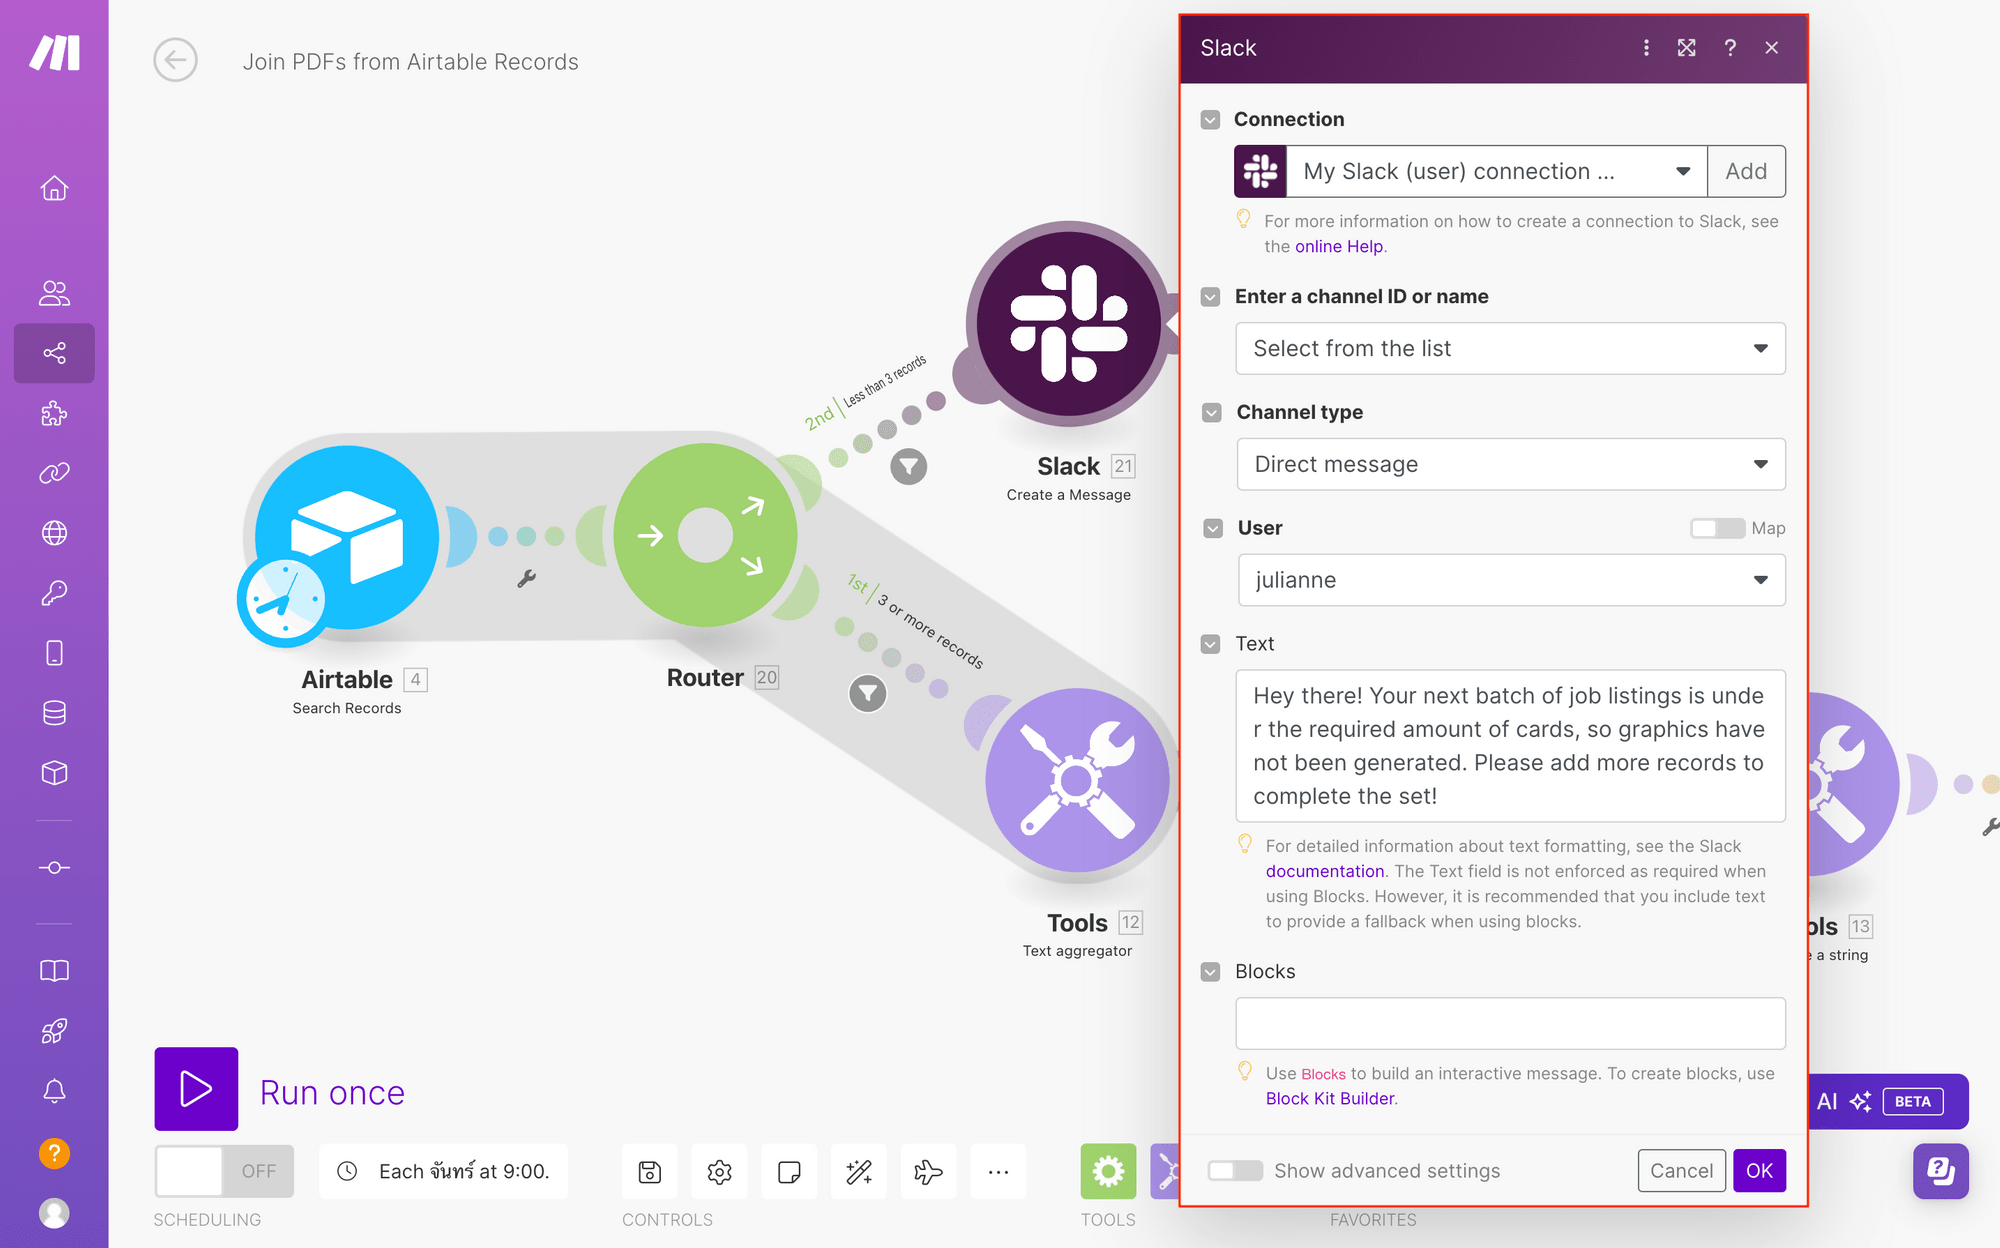The height and width of the screenshot is (1248, 2000).
Task: Open the Data stores database sidebar icon
Action: pyautogui.click(x=54, y=713)
